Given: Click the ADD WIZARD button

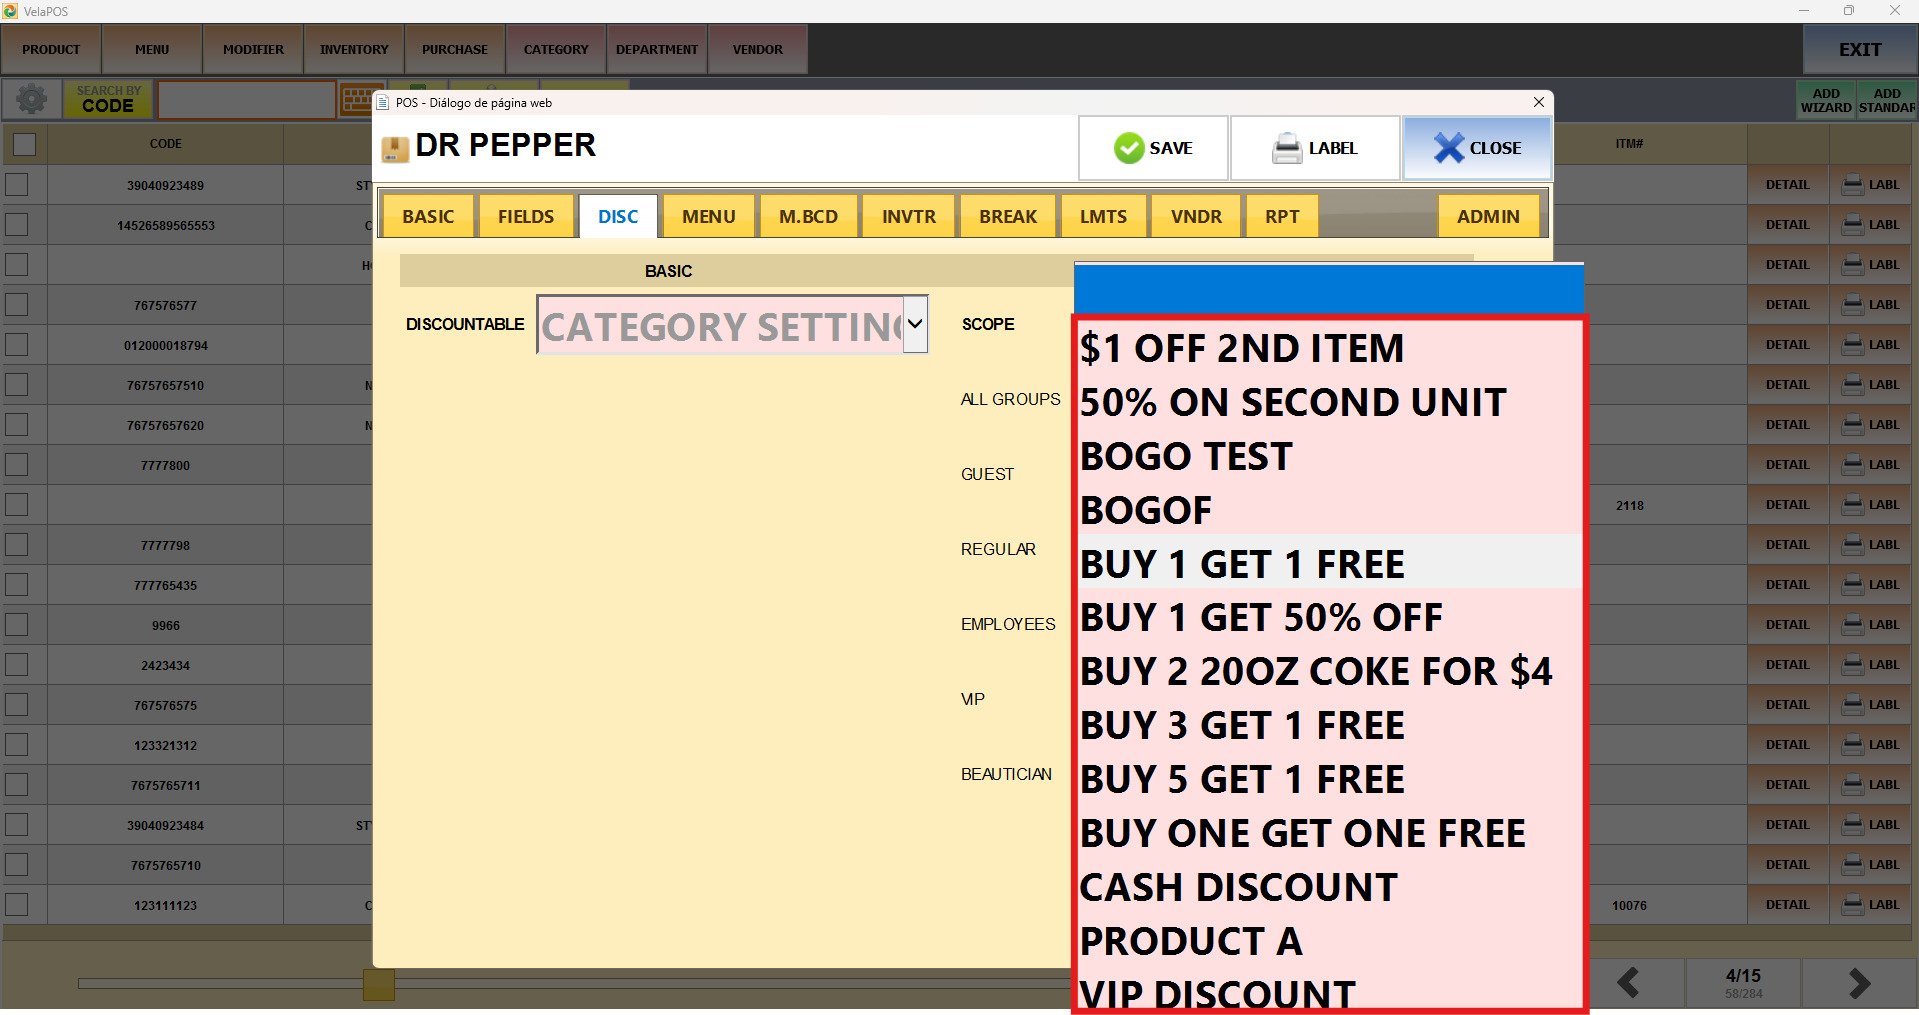Looking at the screenshot, I should [1825, 100].
